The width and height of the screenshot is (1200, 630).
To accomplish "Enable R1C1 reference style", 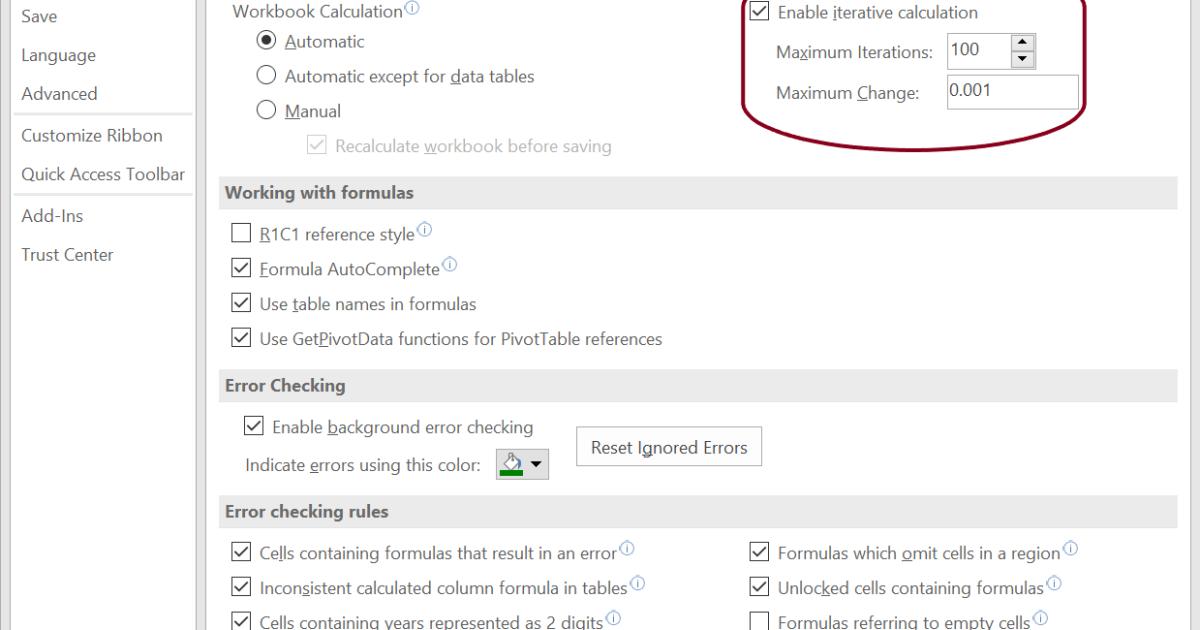I will coord(241,235).
